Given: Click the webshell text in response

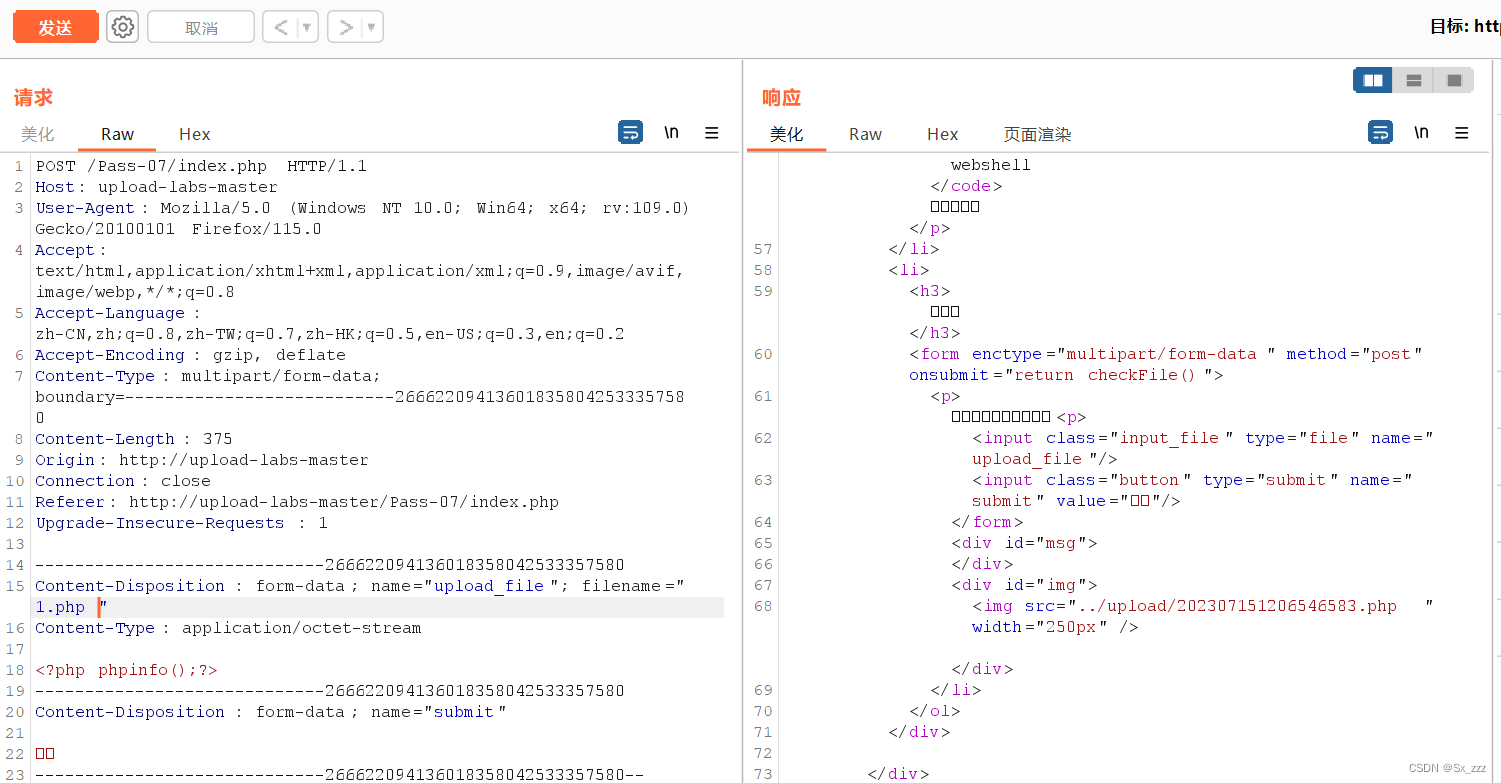Looking at the screenshot, I should (991, 165).
